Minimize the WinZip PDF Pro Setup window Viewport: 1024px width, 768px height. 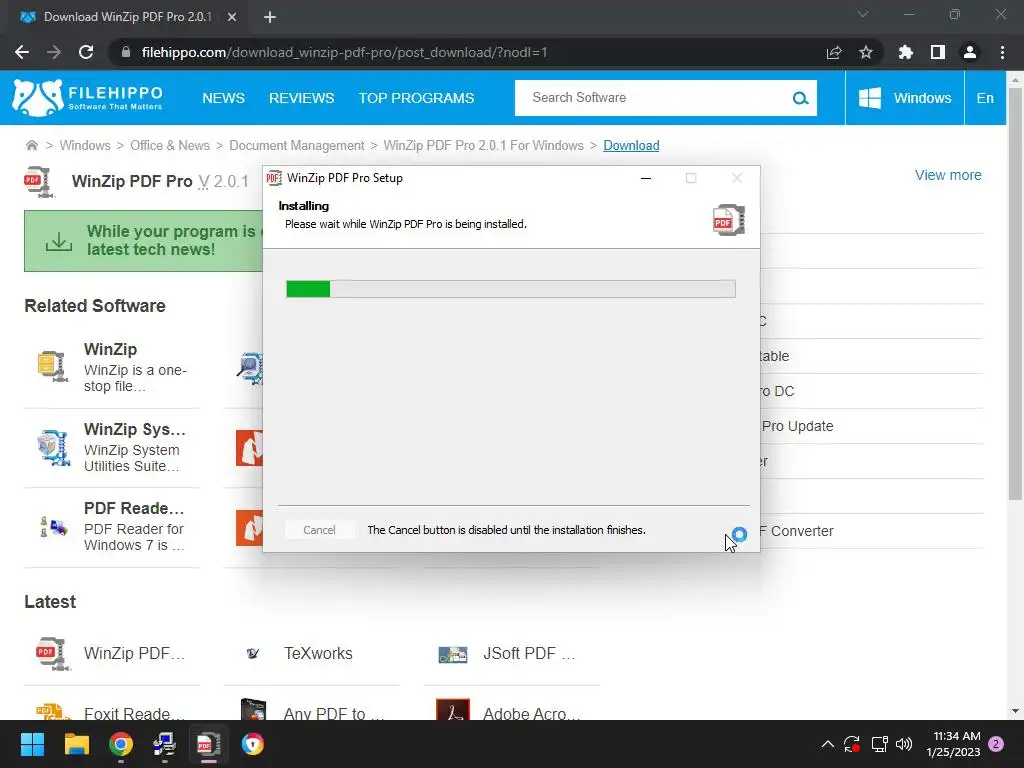click(x=646, y=178)
